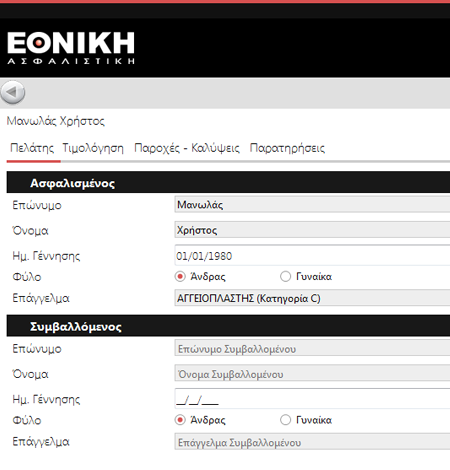Open the Παροχές - Καλύψεις tab

pos(187,148)
